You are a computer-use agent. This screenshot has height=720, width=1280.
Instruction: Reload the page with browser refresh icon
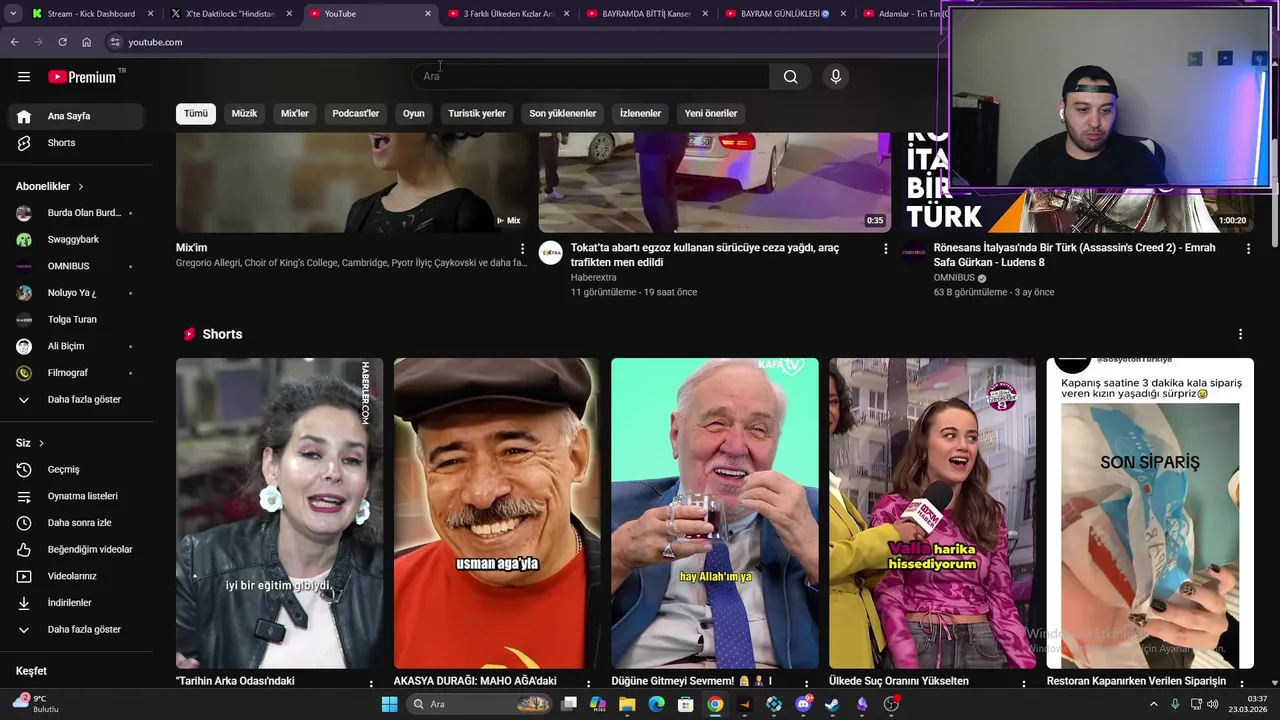(62, 42)
